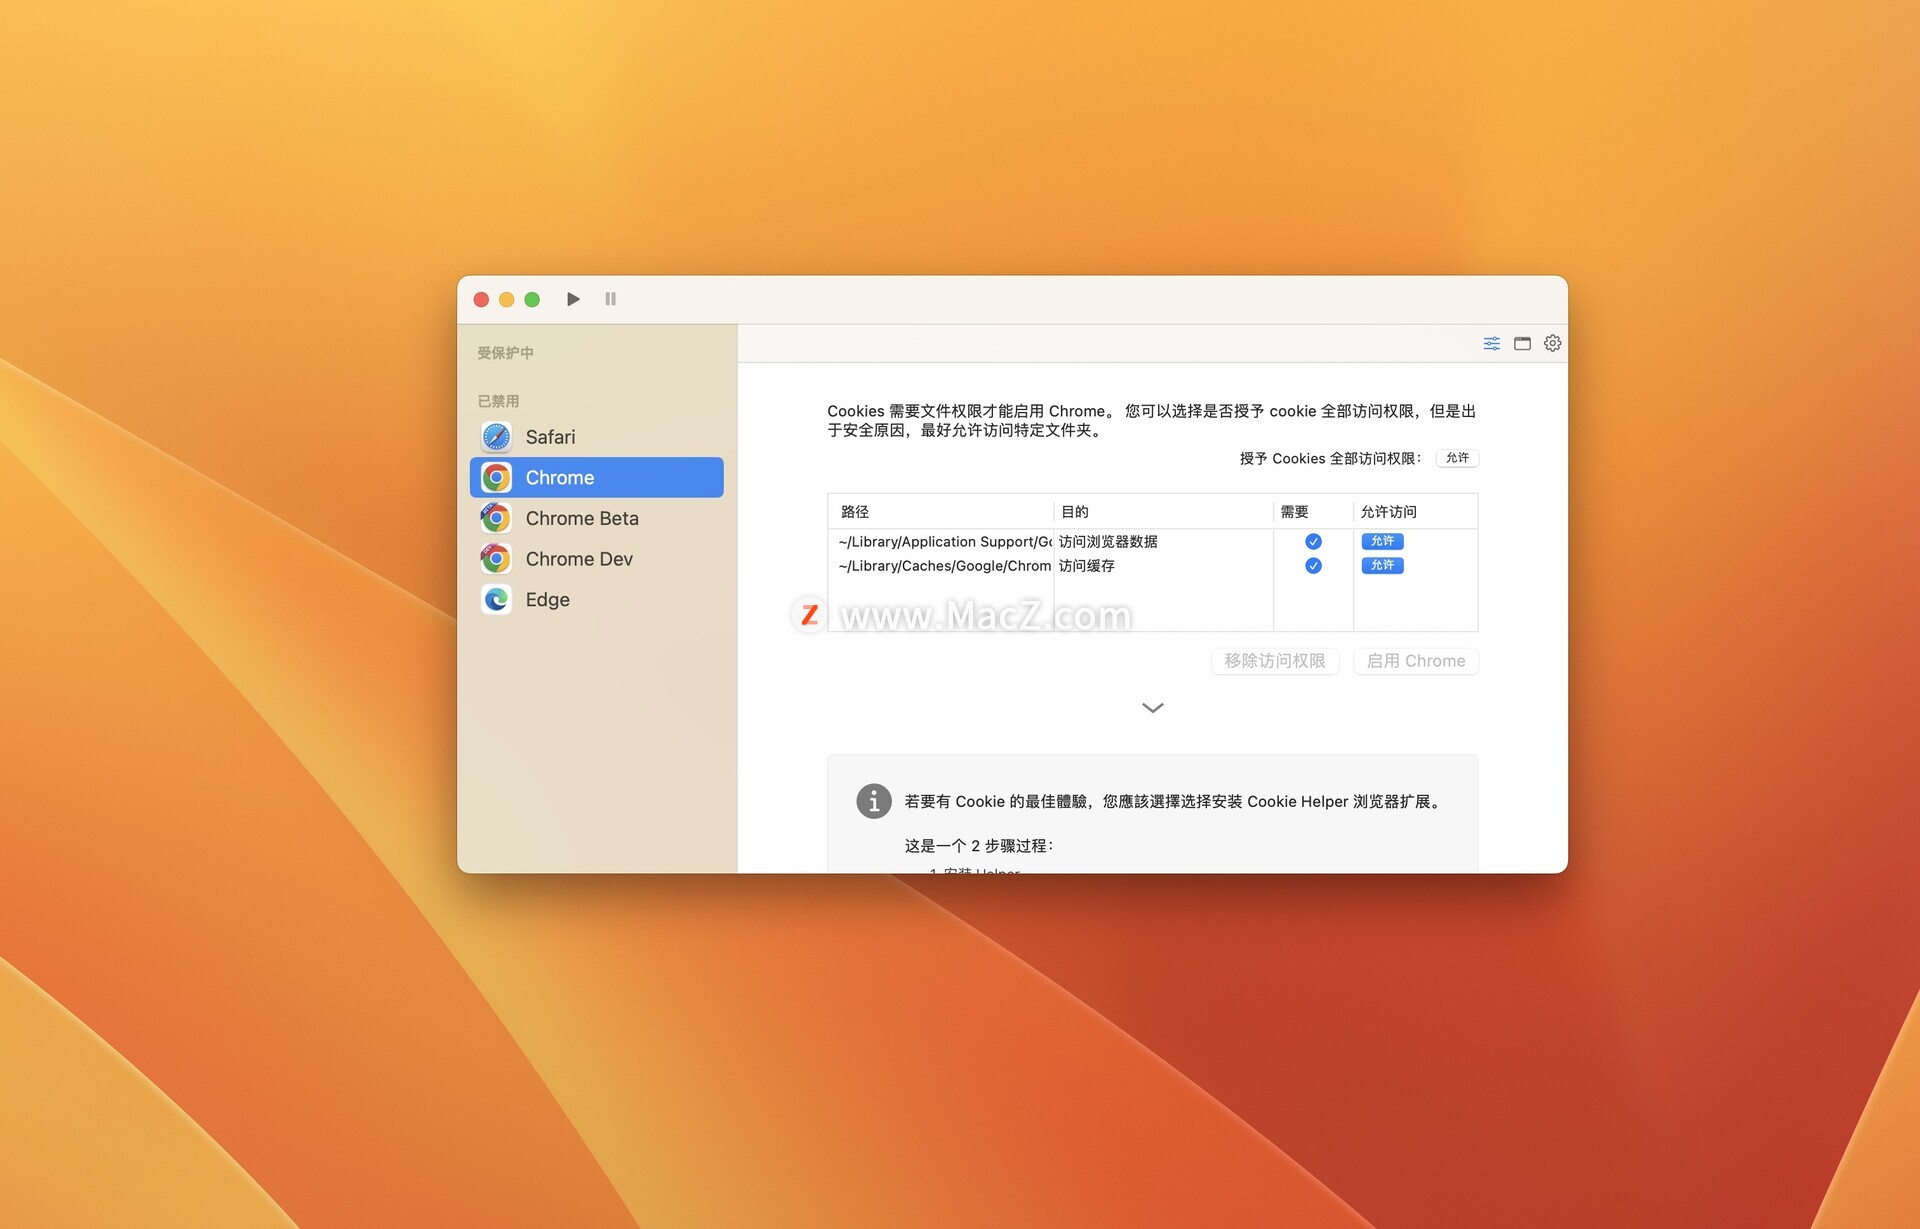
Task: Toggle required checkmark for 访问浏览器数据 row
Action: pos(1313,541)
